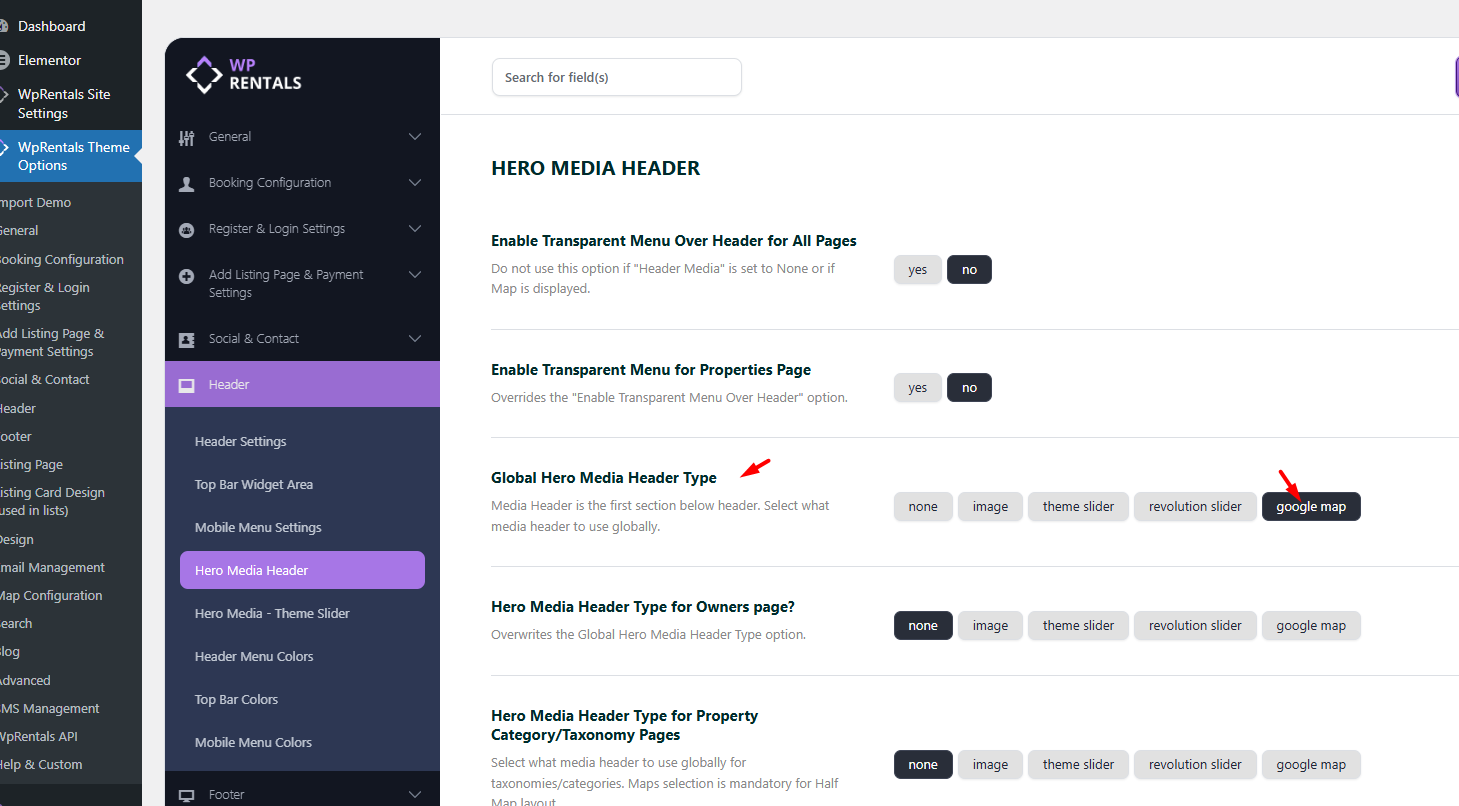Click the Booking Configuration person icon

click(x=186, y=183)
